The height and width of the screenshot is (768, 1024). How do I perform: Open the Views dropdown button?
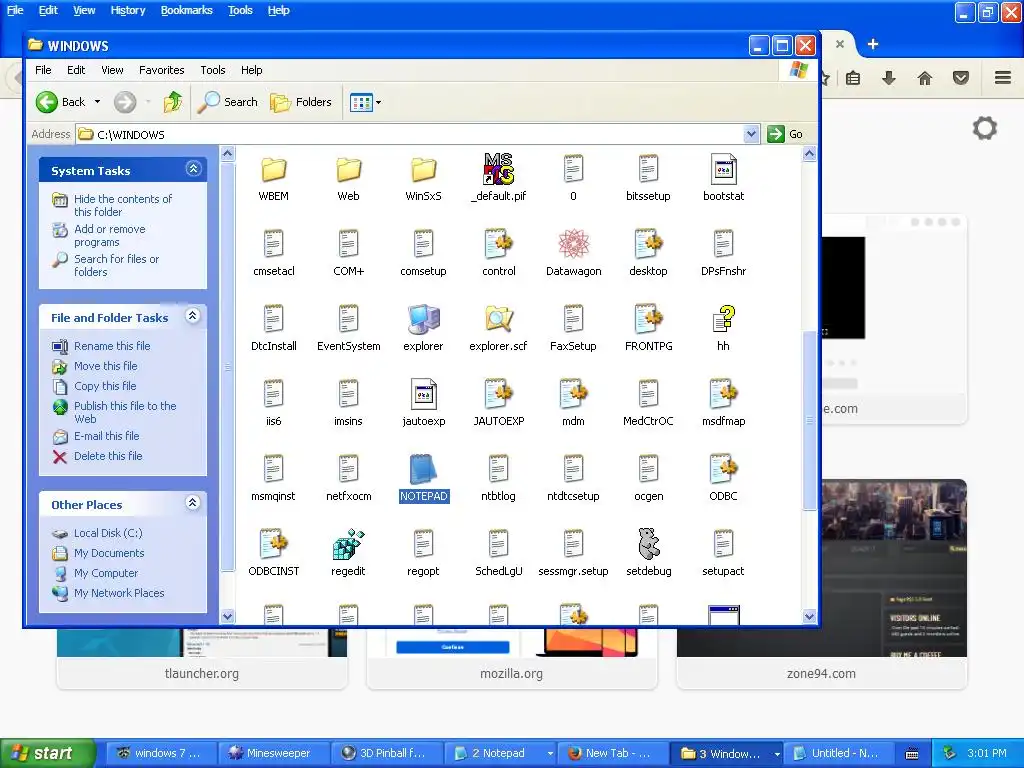click(365, 102)
